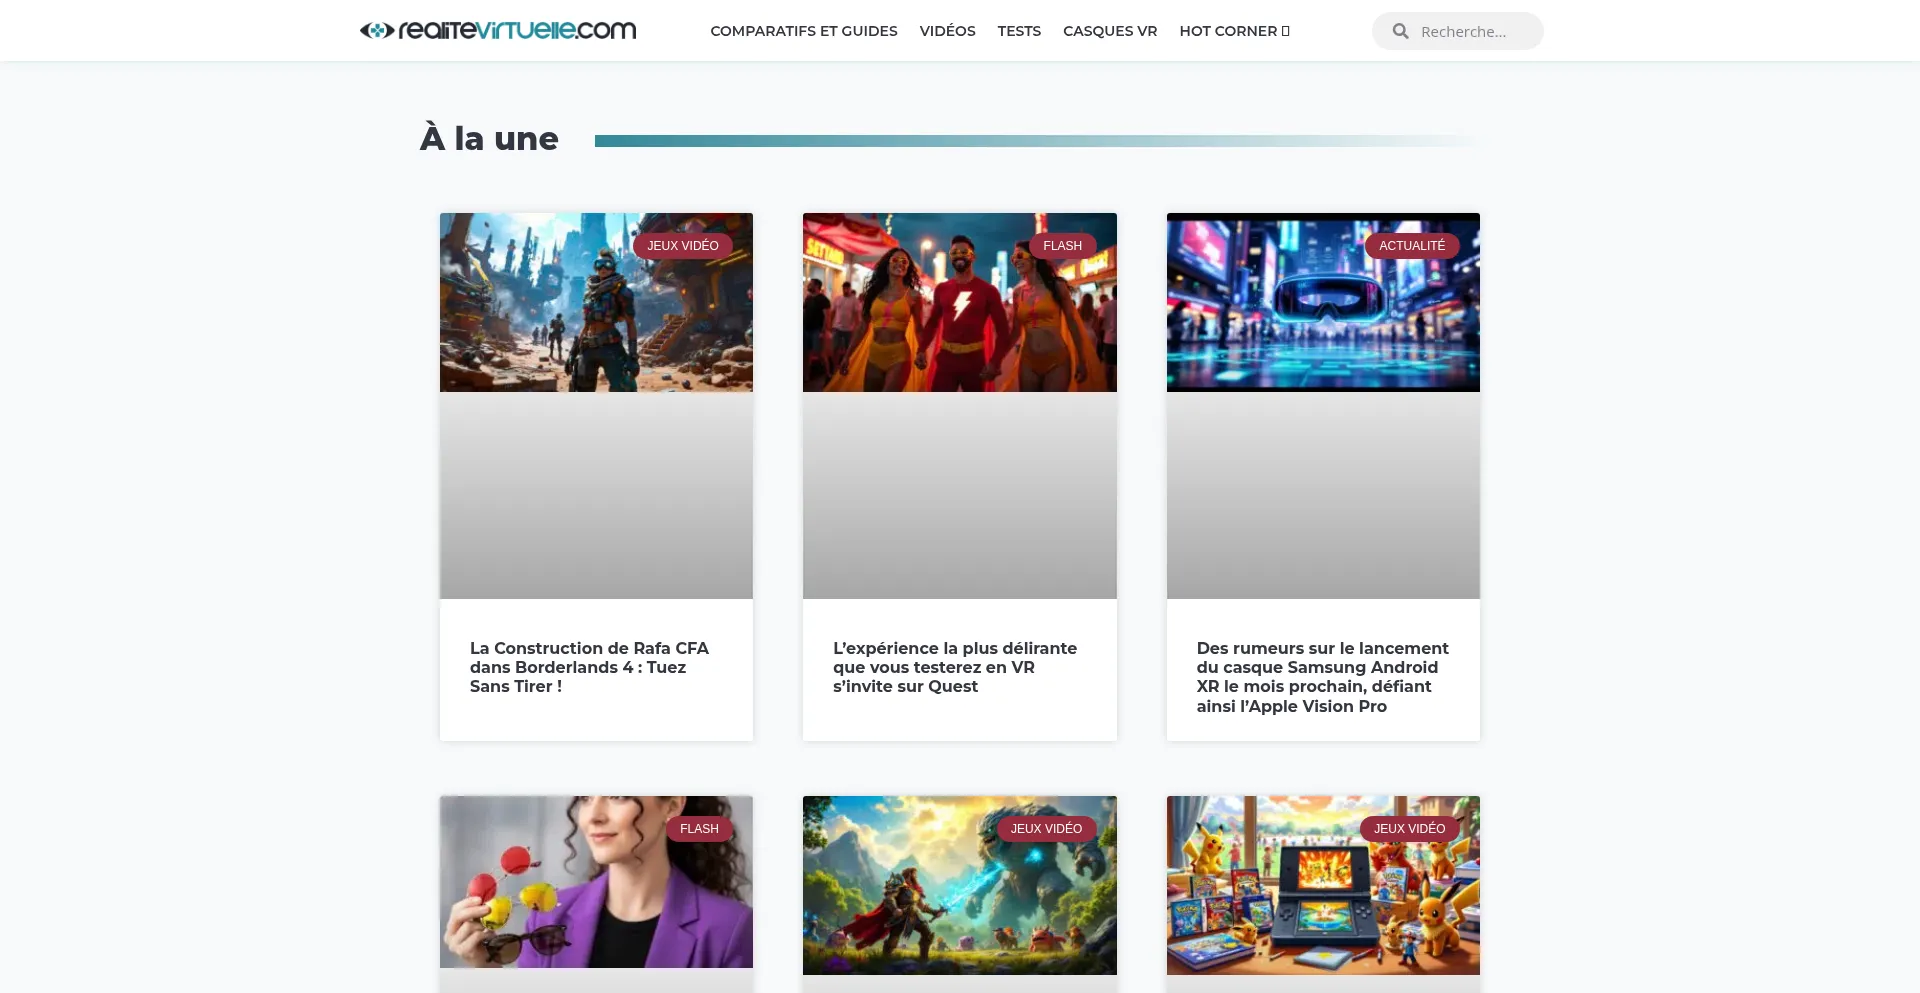Open Borderlands 4 article thumbnail
This screenshot has width=1920, height=993.
coord(596,302)
